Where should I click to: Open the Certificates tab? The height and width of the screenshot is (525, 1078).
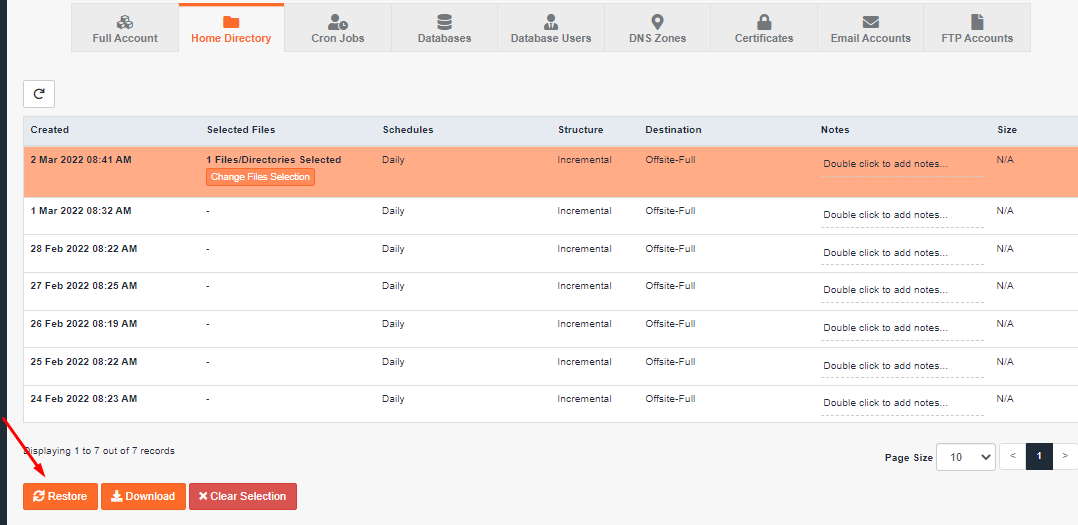(764, 28)
